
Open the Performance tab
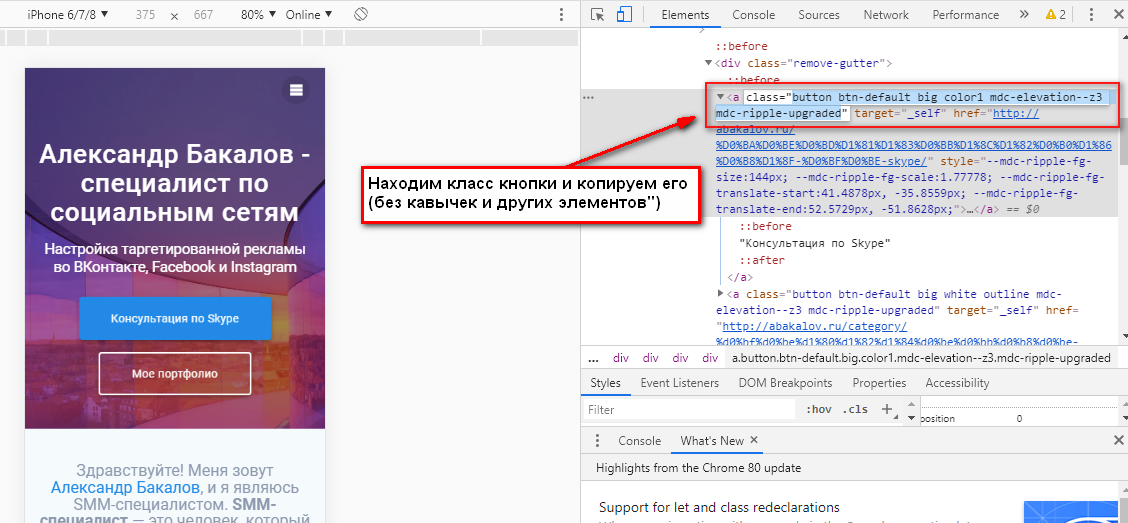pos(965,14)
